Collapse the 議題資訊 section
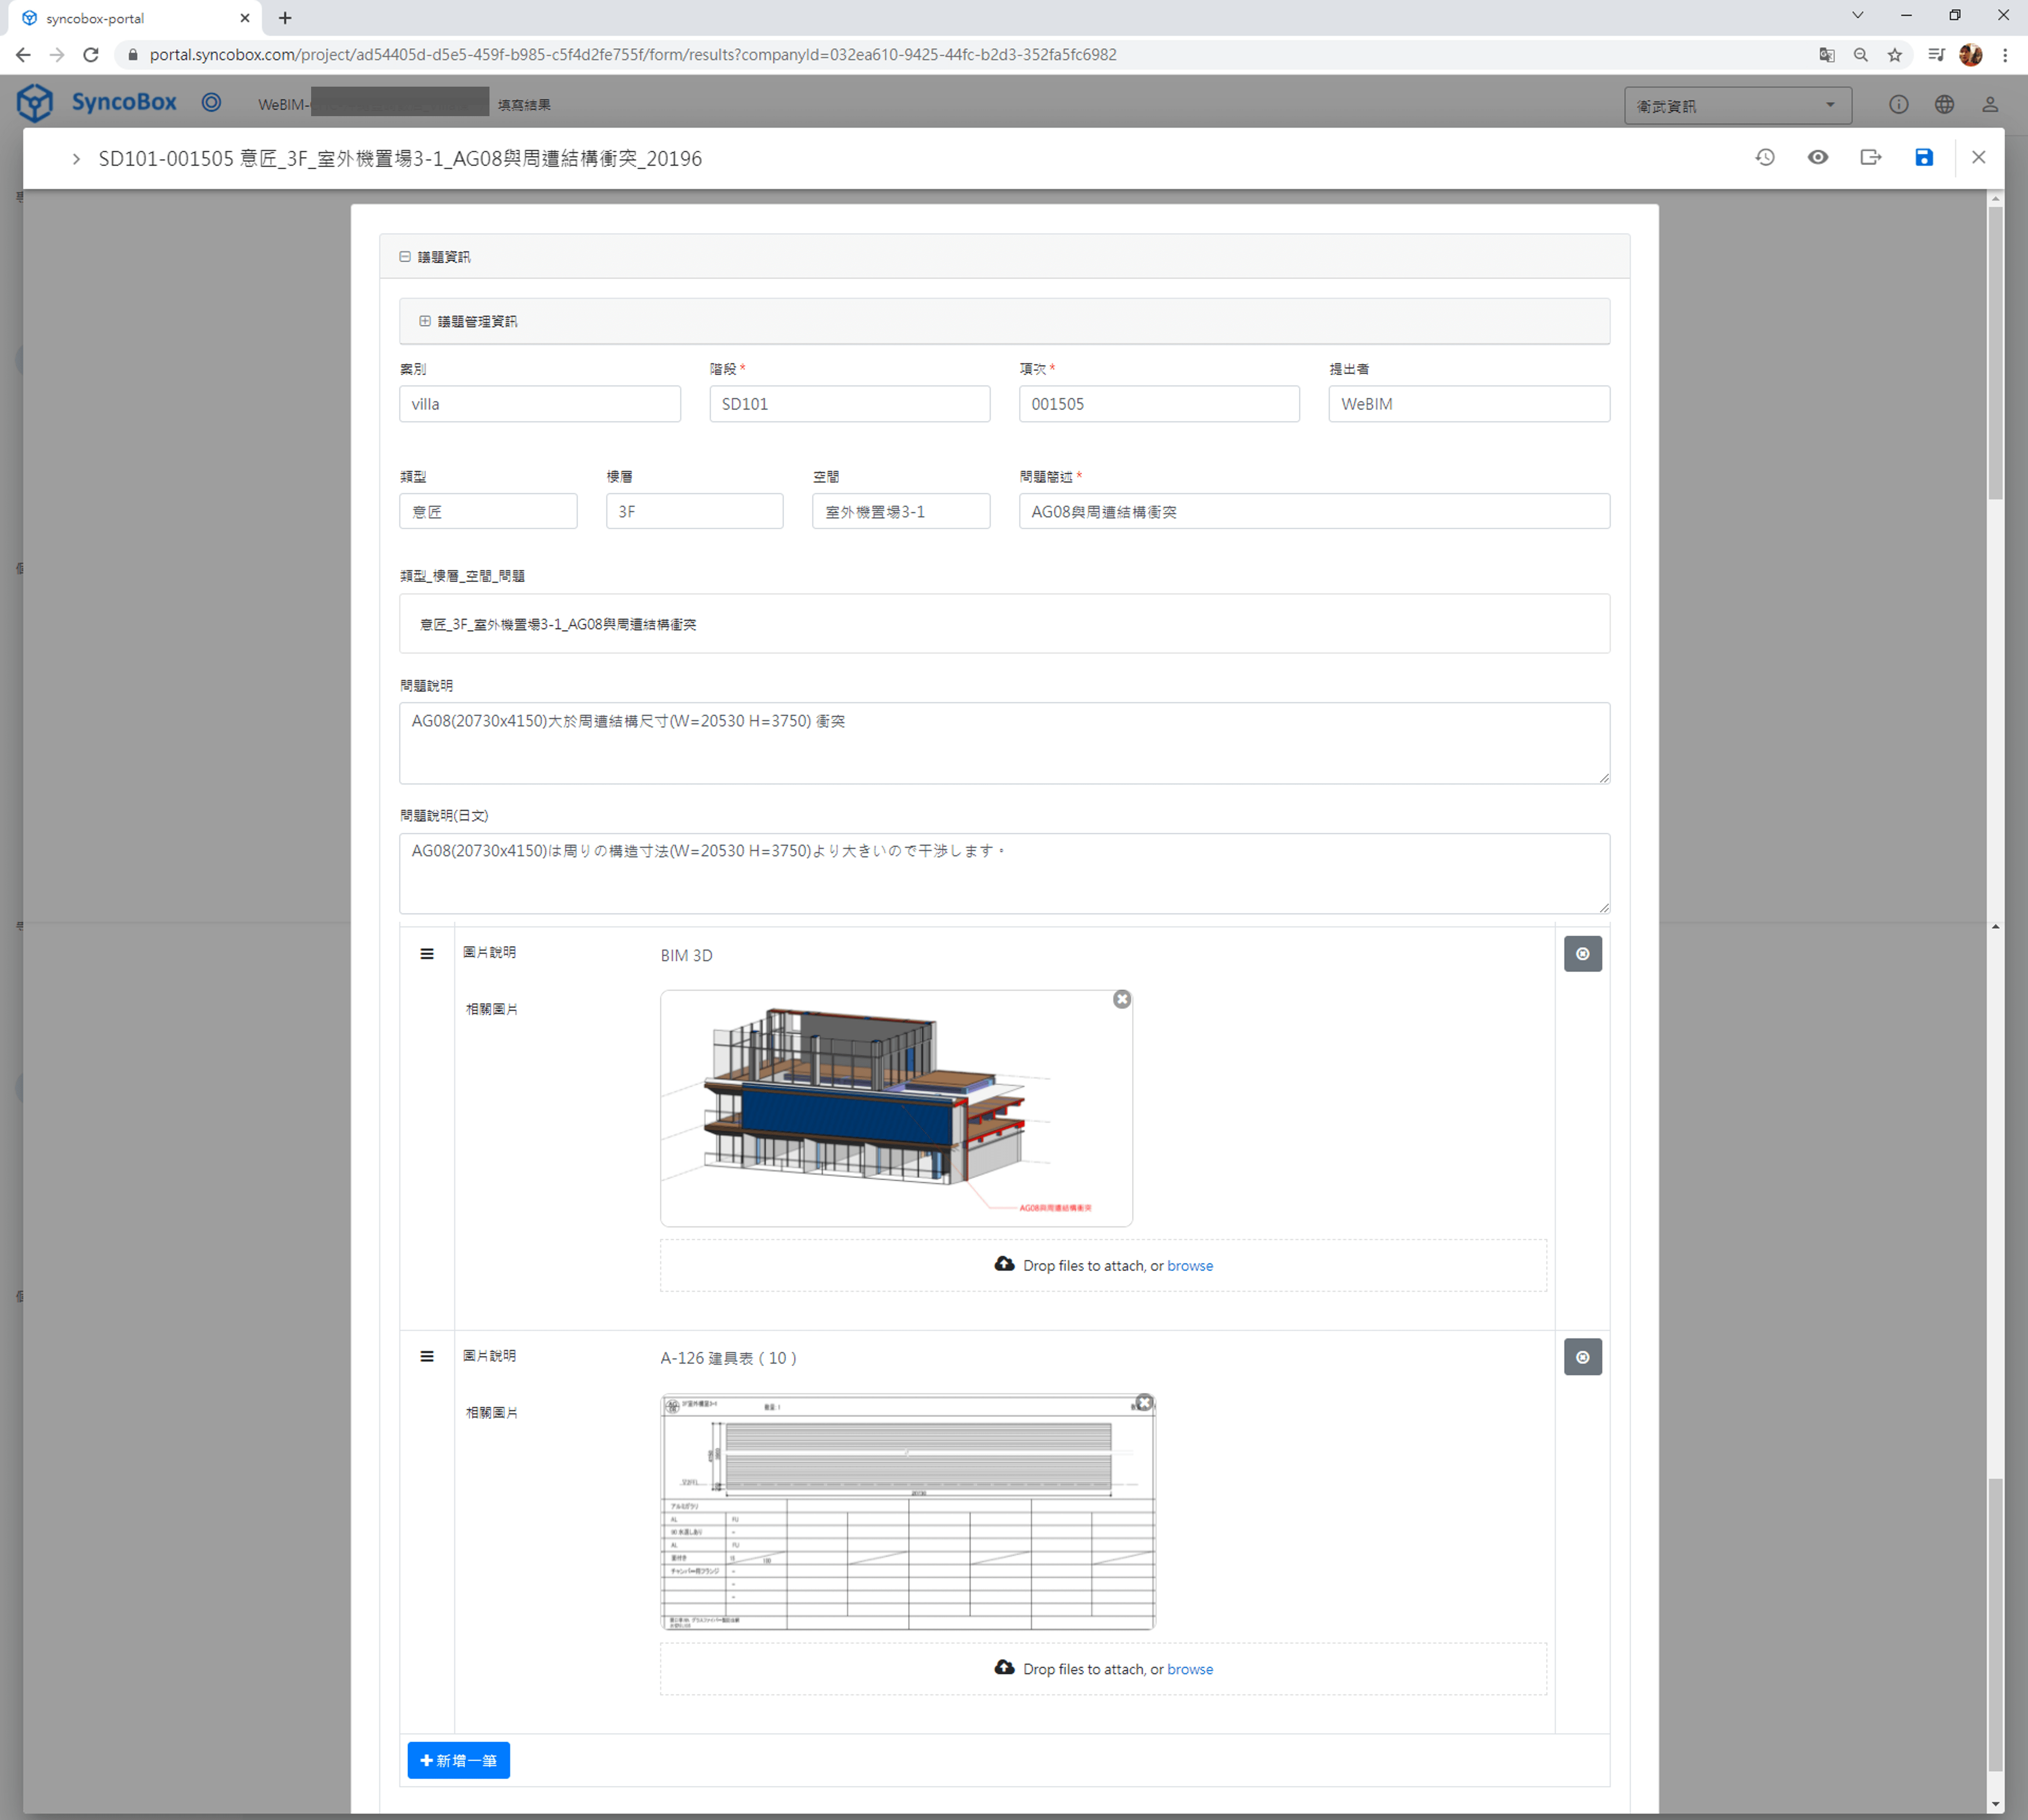The image size is (2028, 1820). click(405, 257)
